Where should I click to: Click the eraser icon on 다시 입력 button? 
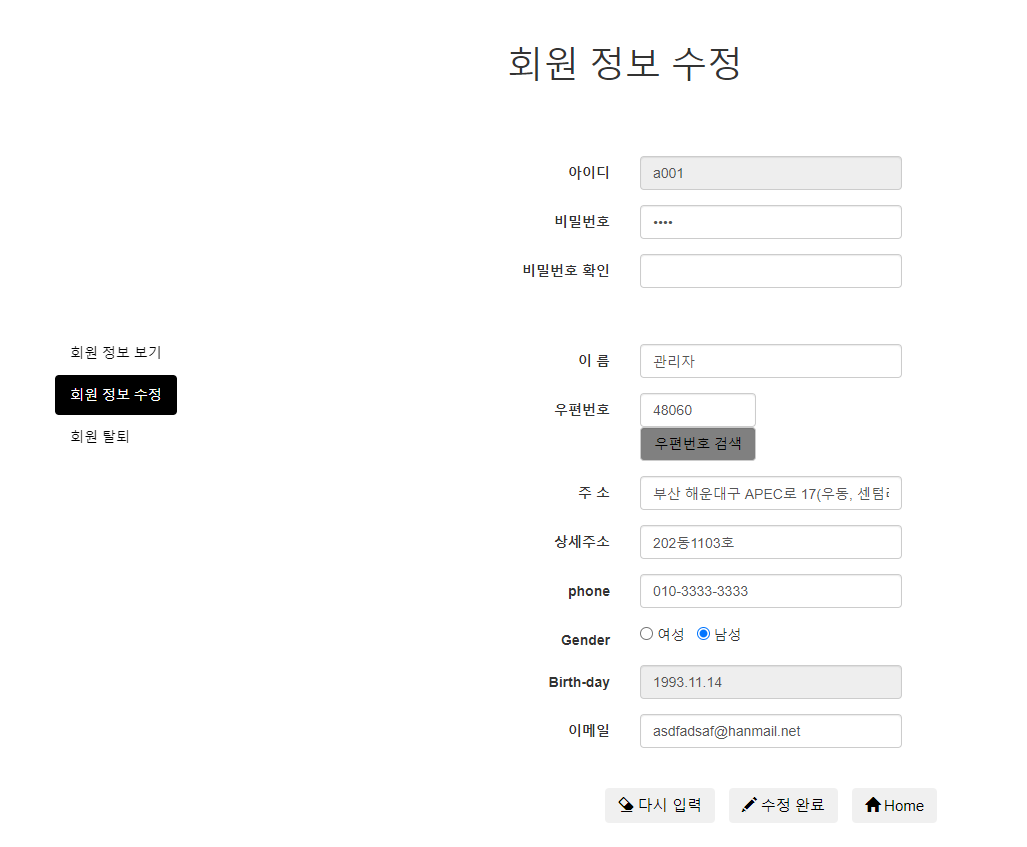624,805
